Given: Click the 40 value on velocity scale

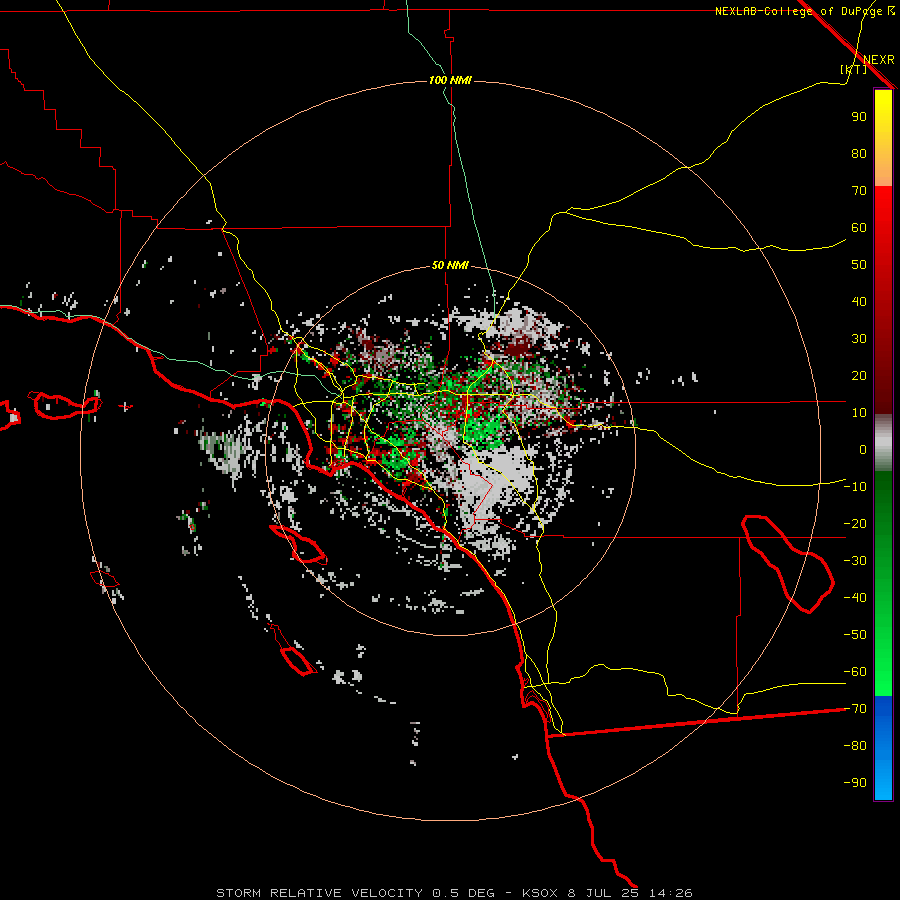Looking at the screenshot, I should click(859, 301).
